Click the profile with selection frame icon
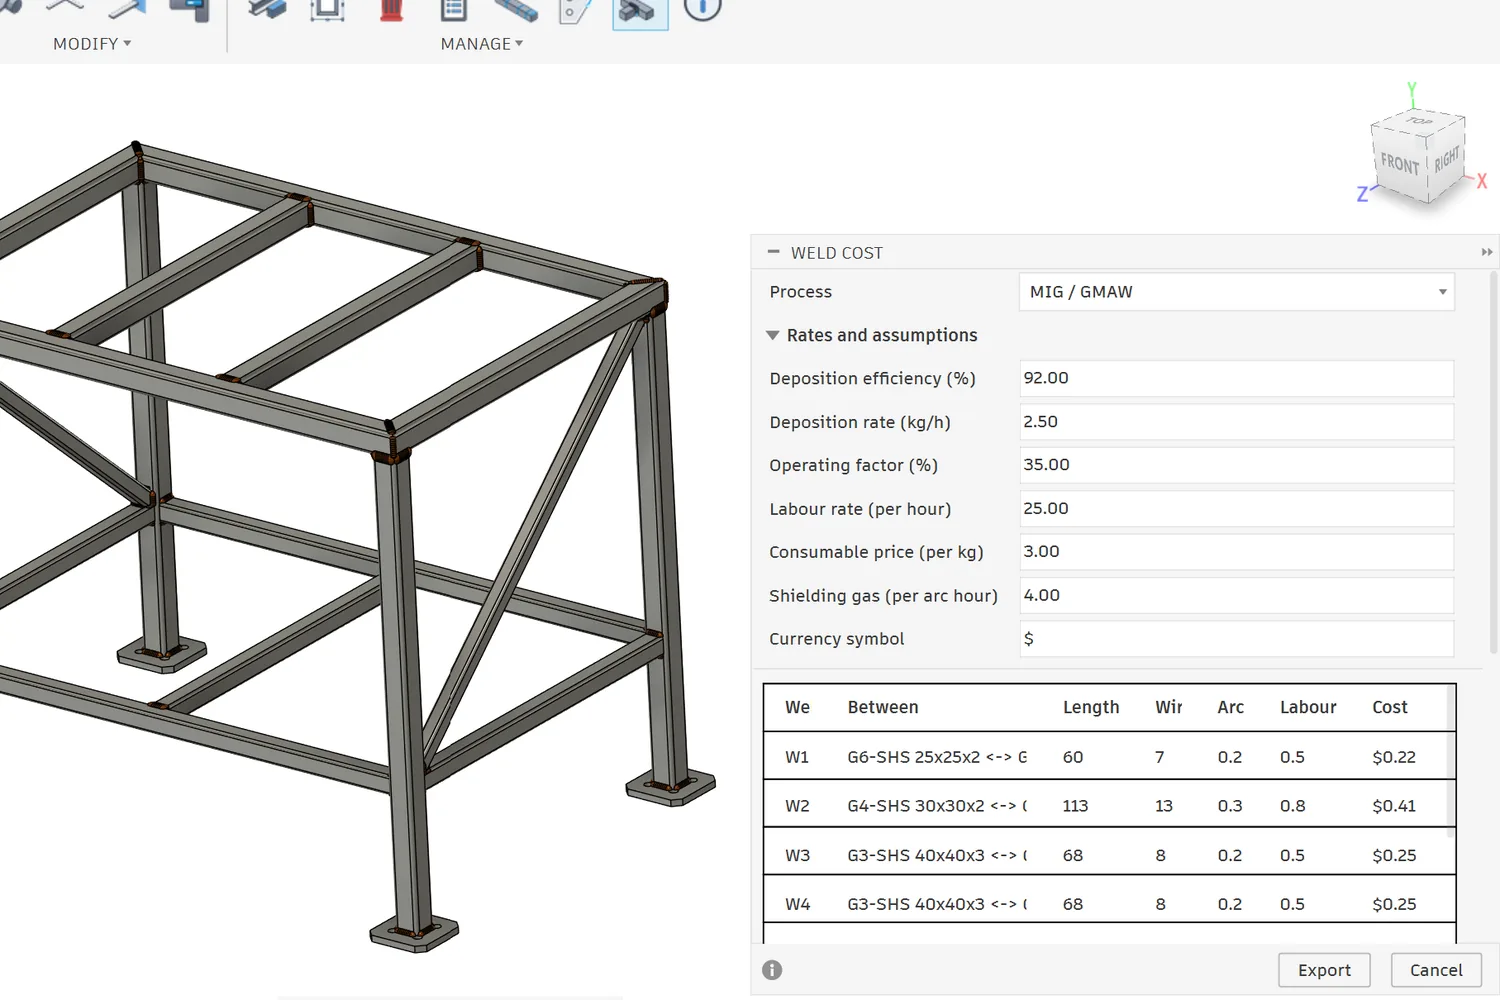Viewport: 1500px width, 1000px height. coord(327,10)
